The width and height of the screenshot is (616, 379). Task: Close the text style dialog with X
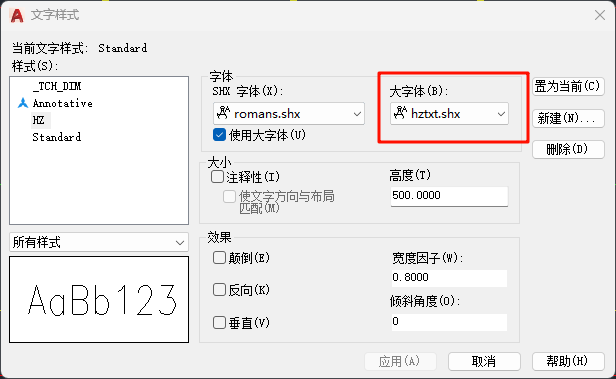600,15
